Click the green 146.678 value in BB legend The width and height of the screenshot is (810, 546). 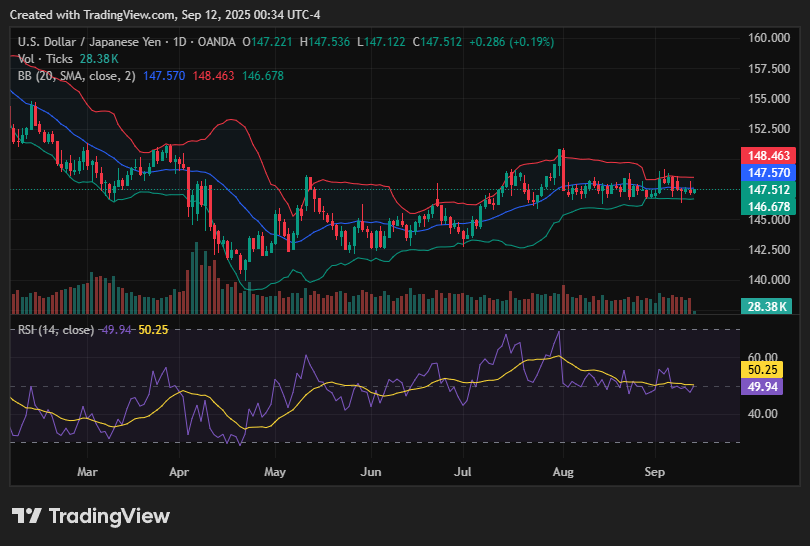click(x=263, y=76)
